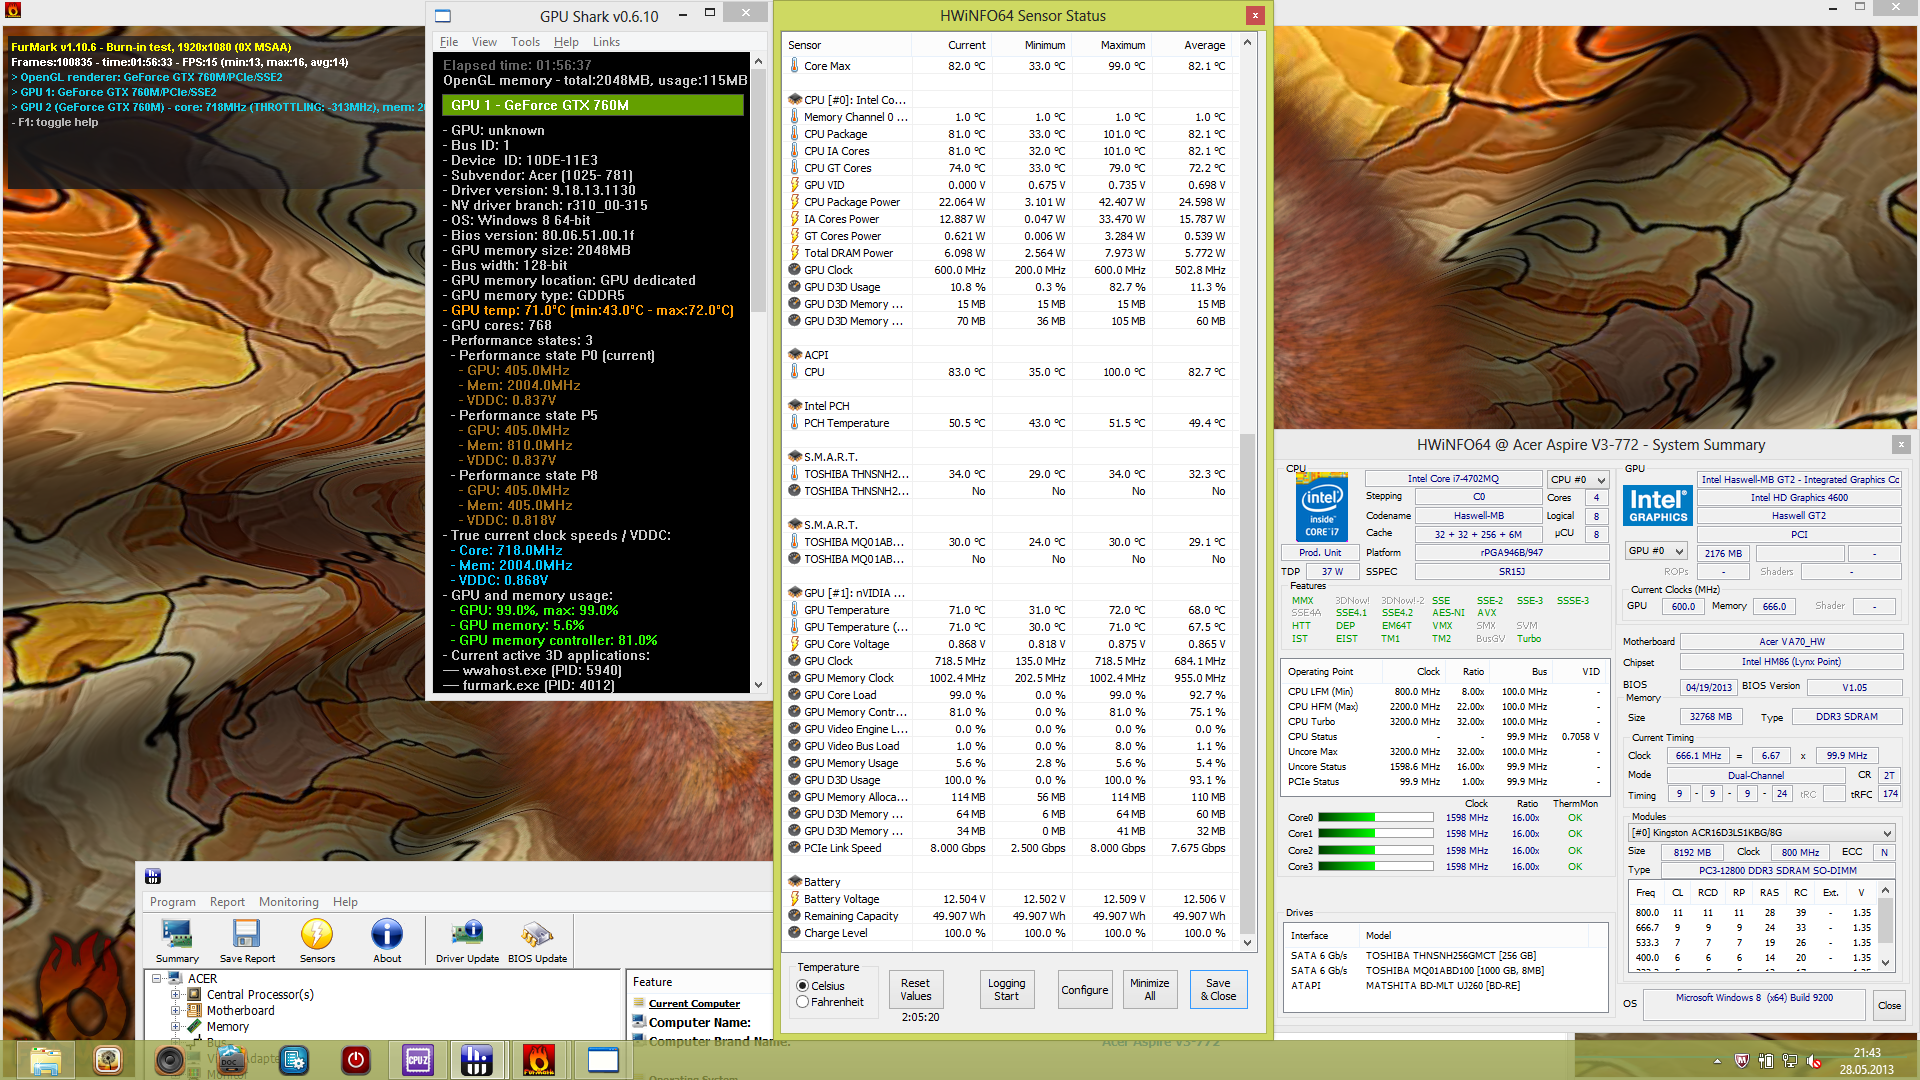Switch to FurMark taskbar icon
Image resolution: width=1920 pixels, height=1080 pixels.
tap(539, 1060)
